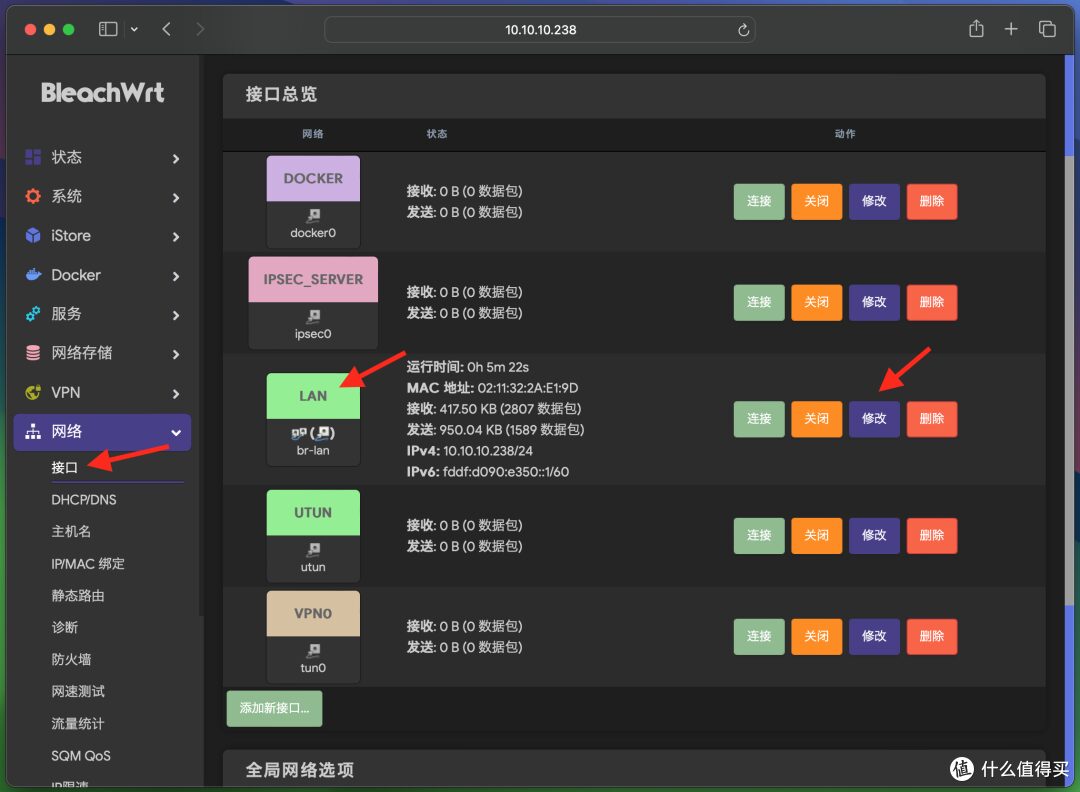Click 删除 on the VPN0 interface row
This screenshot has height=792, width=1080.
tap(932, 637)
